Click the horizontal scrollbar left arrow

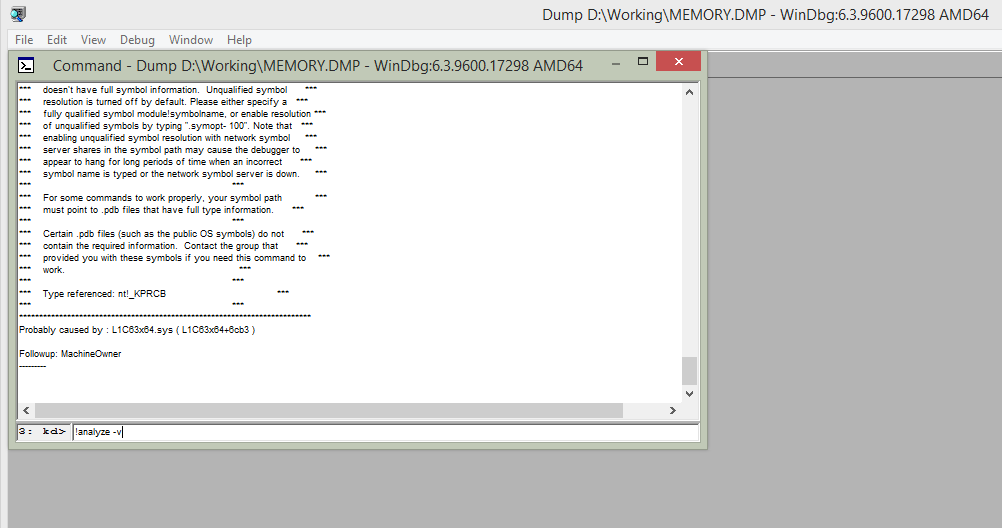point(26,410)
